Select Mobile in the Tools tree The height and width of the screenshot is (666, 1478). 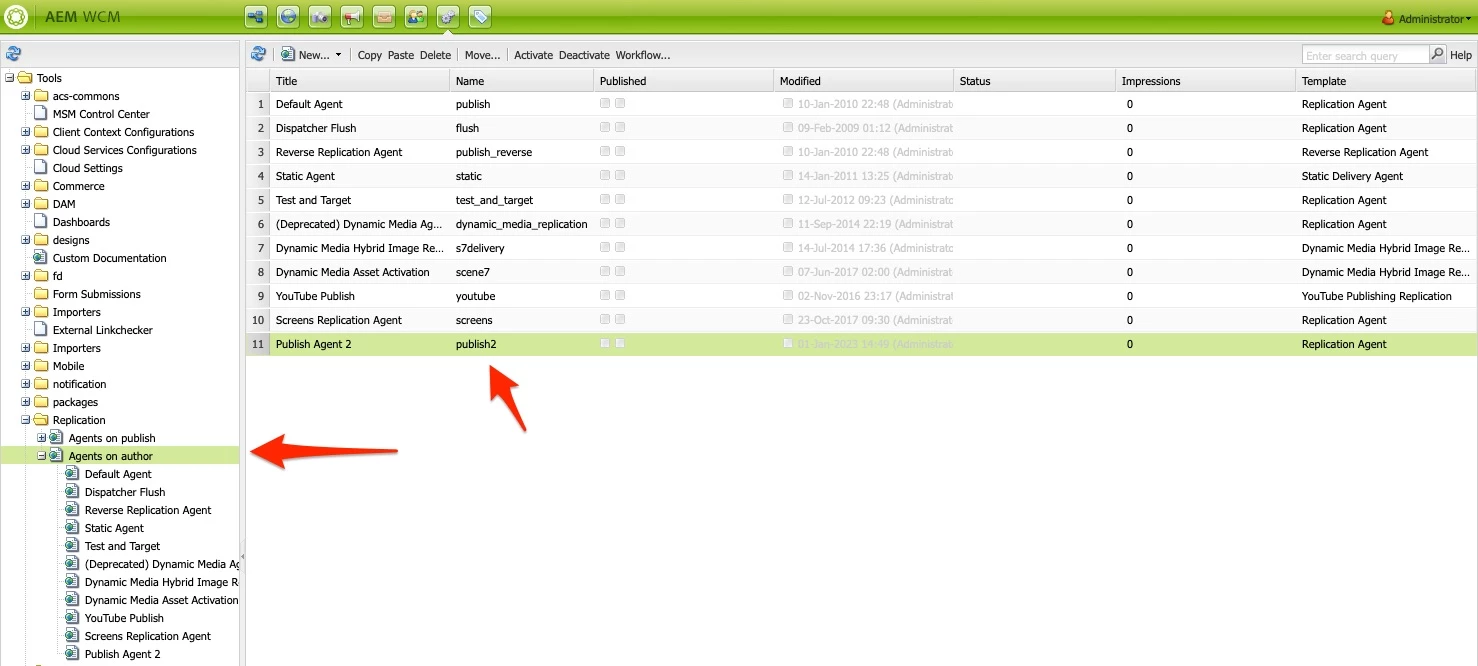[68, 366]
